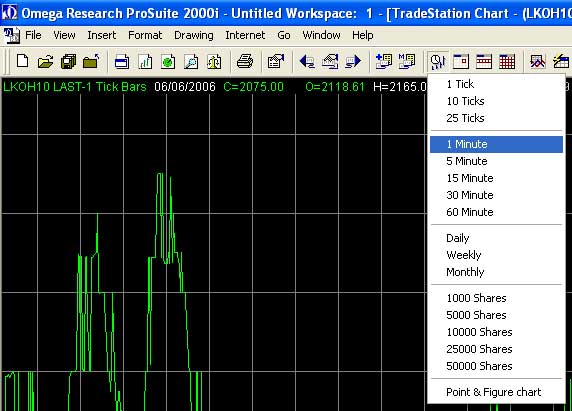This screenshot has height=411, width=572.
Task: Click the balance scale window icon
Action: point(214,61)
